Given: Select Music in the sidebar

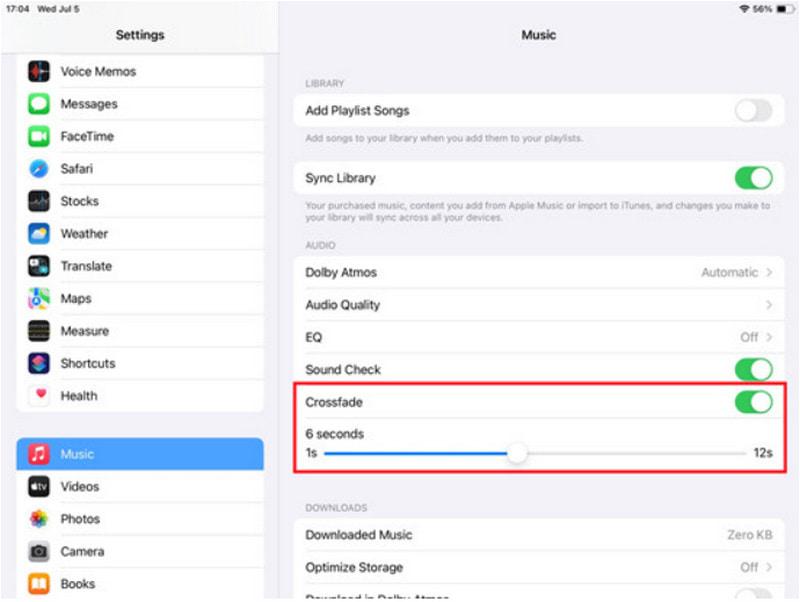Looking at the screenshot, I should pyautogui.click(x=140, y=454).
